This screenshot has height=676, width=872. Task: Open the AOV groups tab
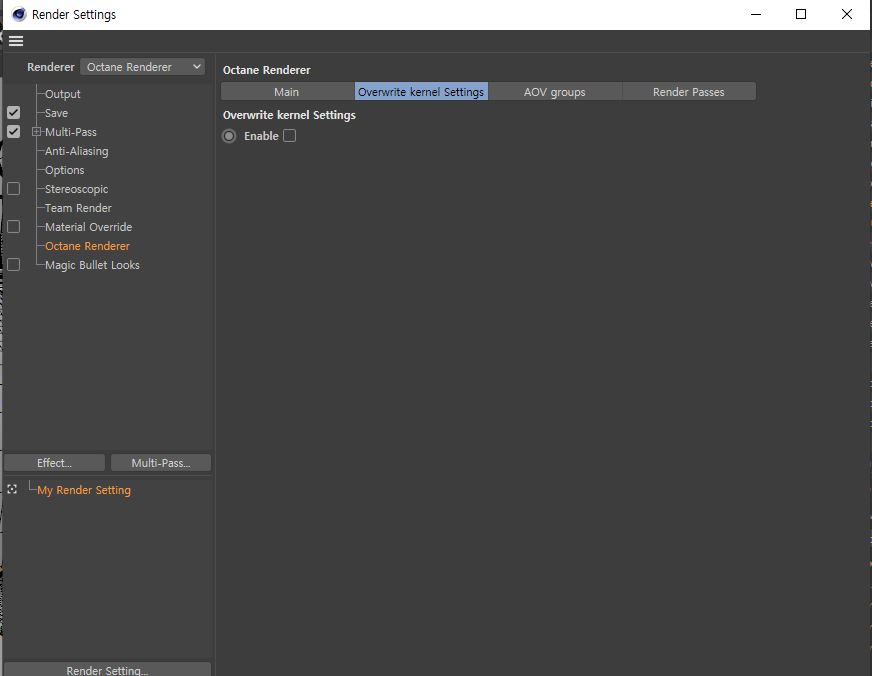554,92
